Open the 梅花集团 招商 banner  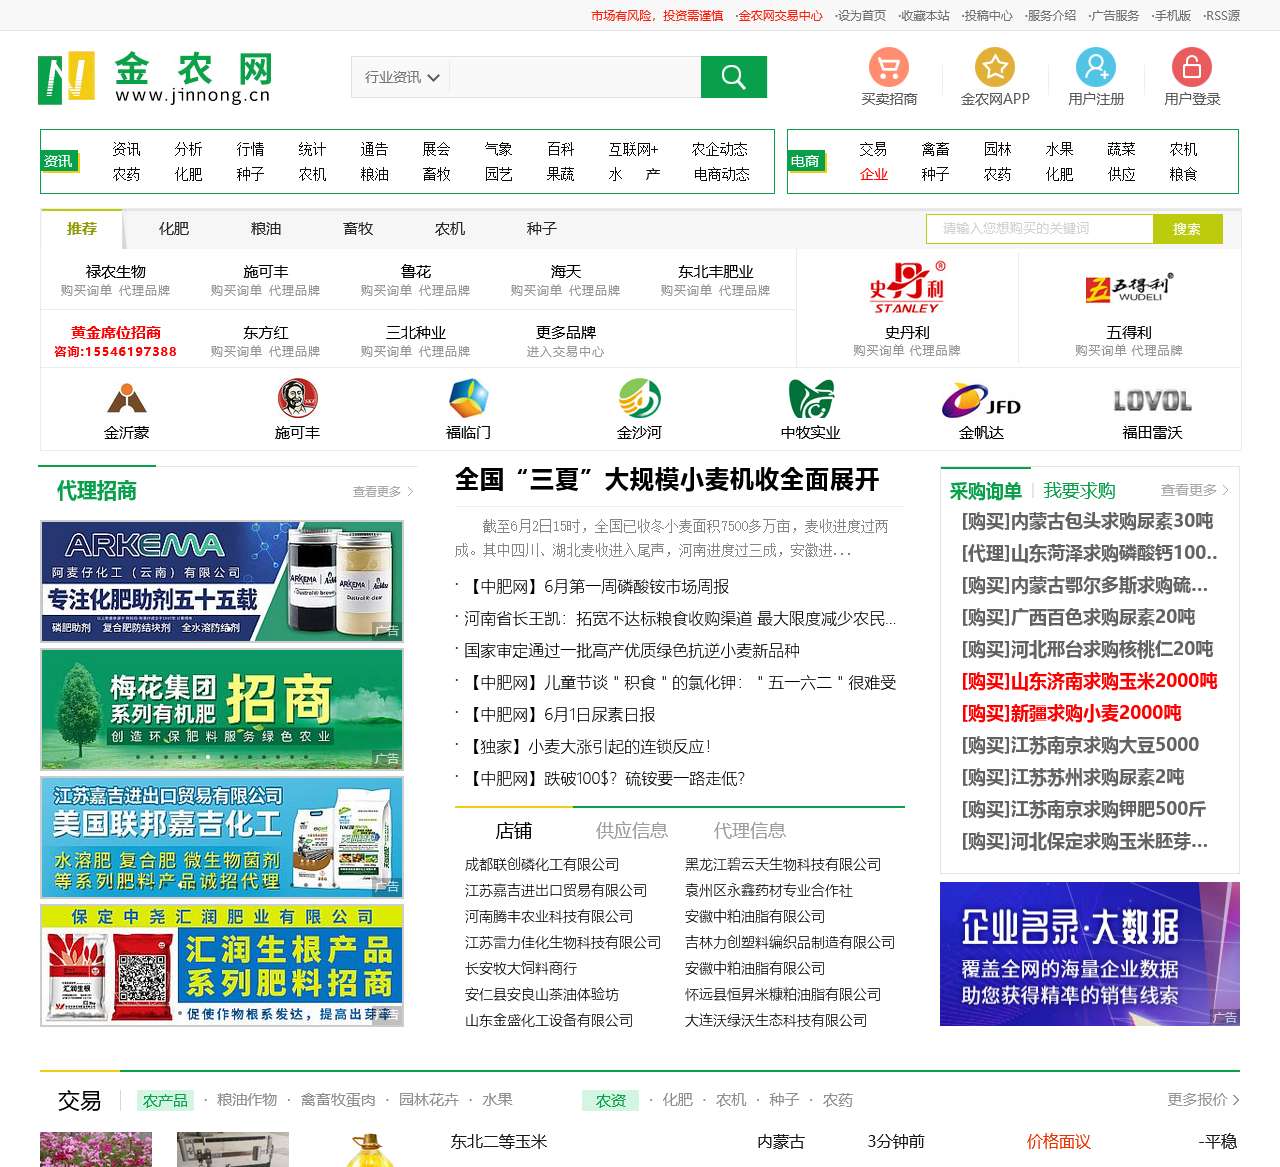coord(222,709)
